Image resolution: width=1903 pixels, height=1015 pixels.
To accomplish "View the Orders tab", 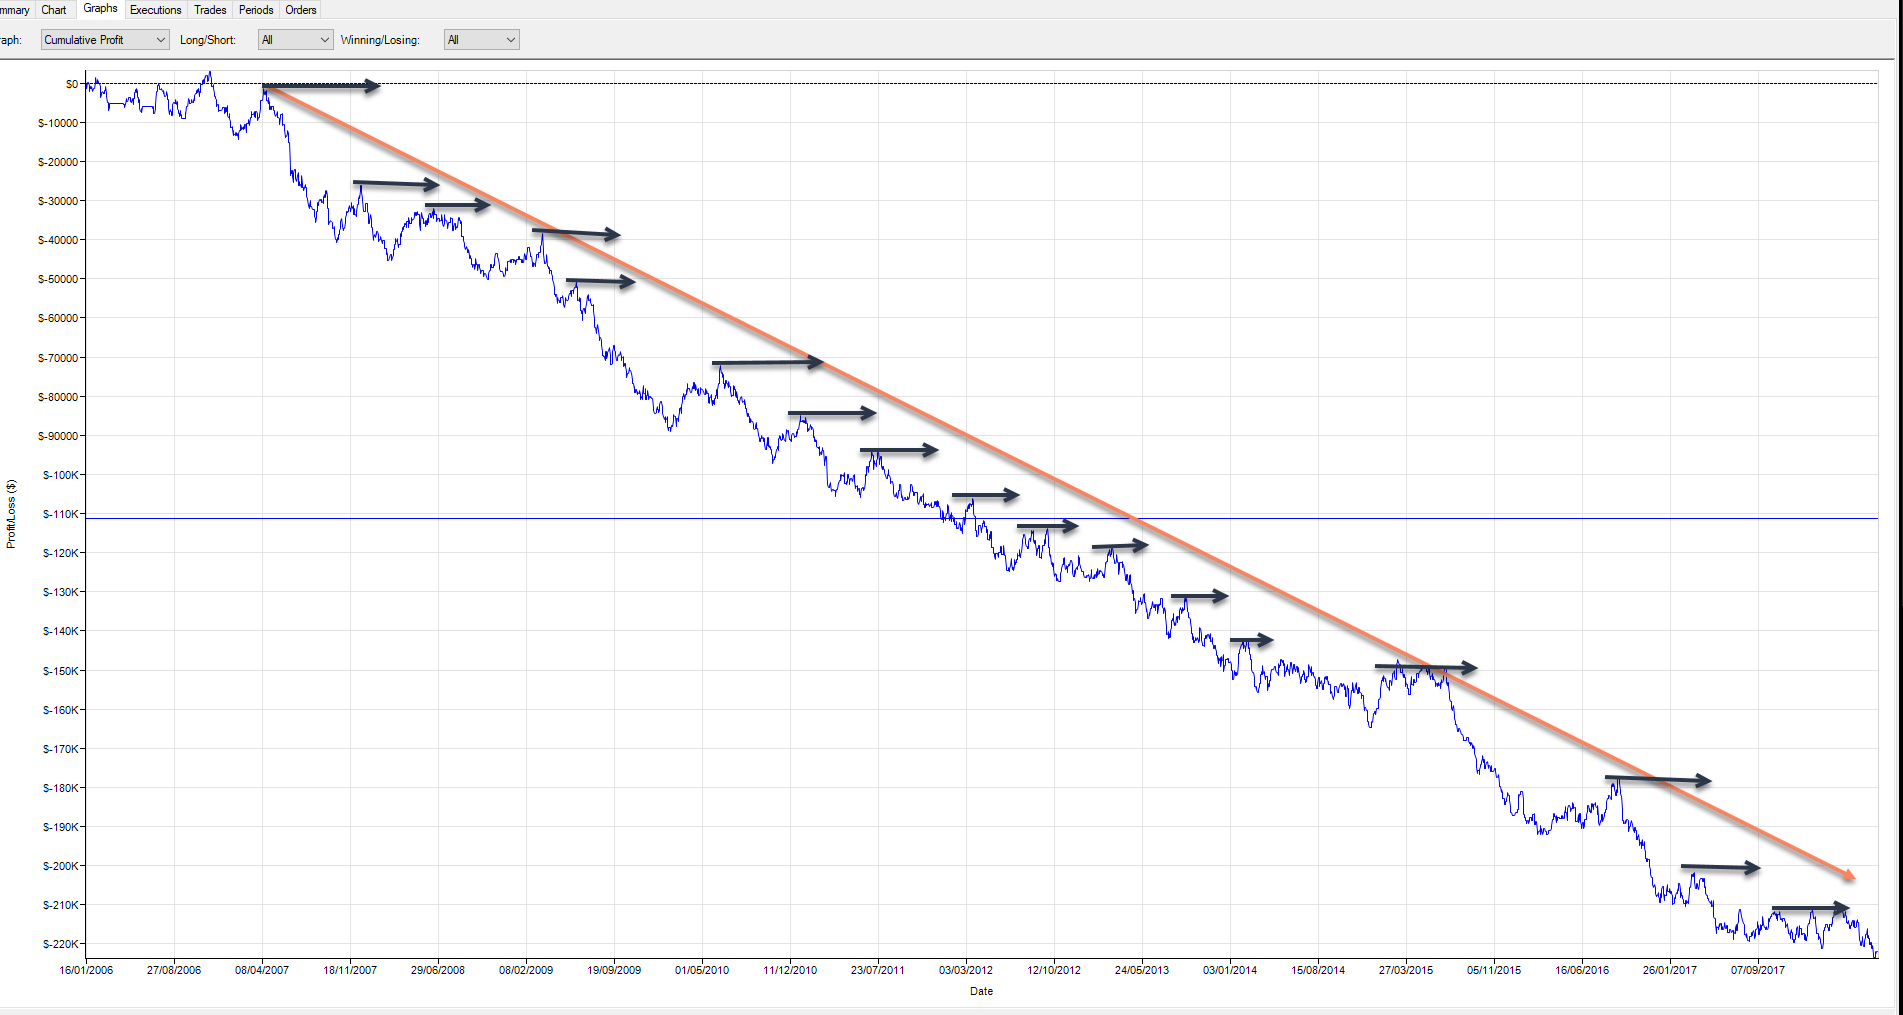I will (x=301, y=10).
